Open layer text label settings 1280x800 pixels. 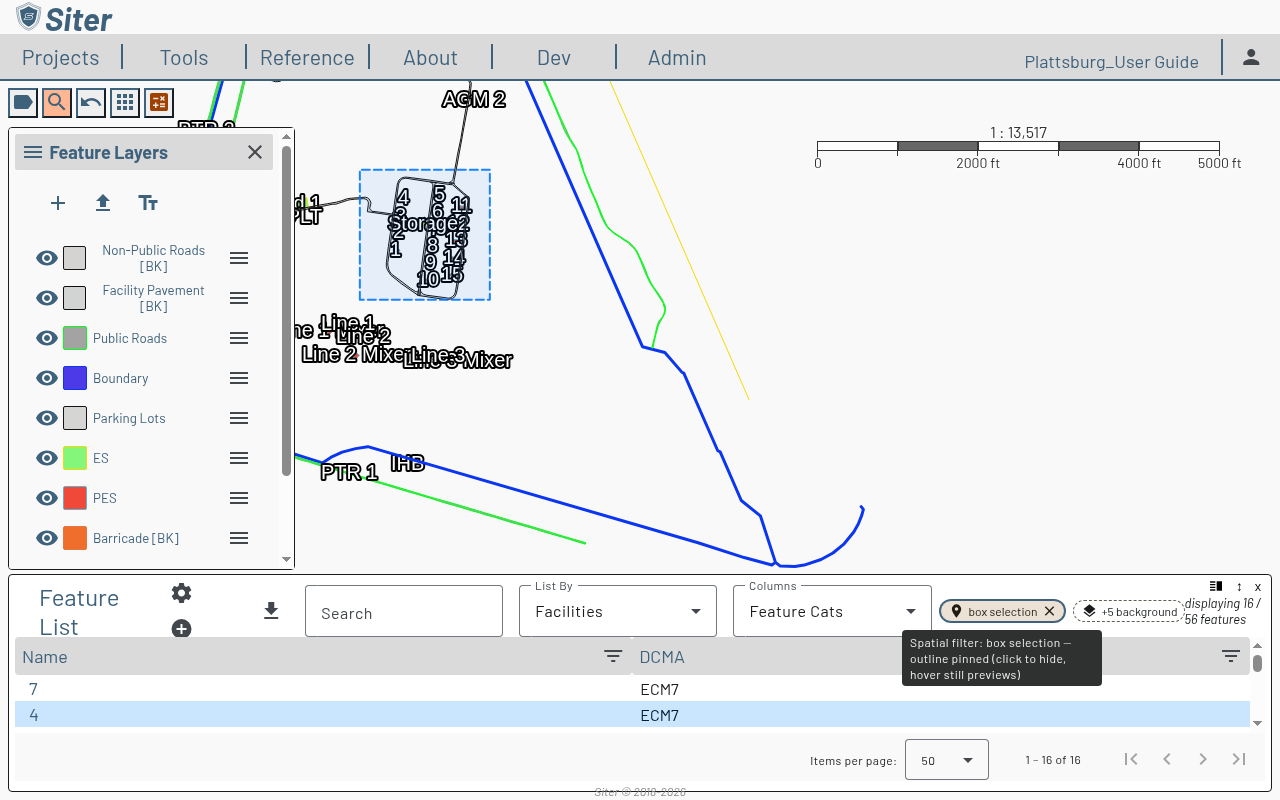148,203
